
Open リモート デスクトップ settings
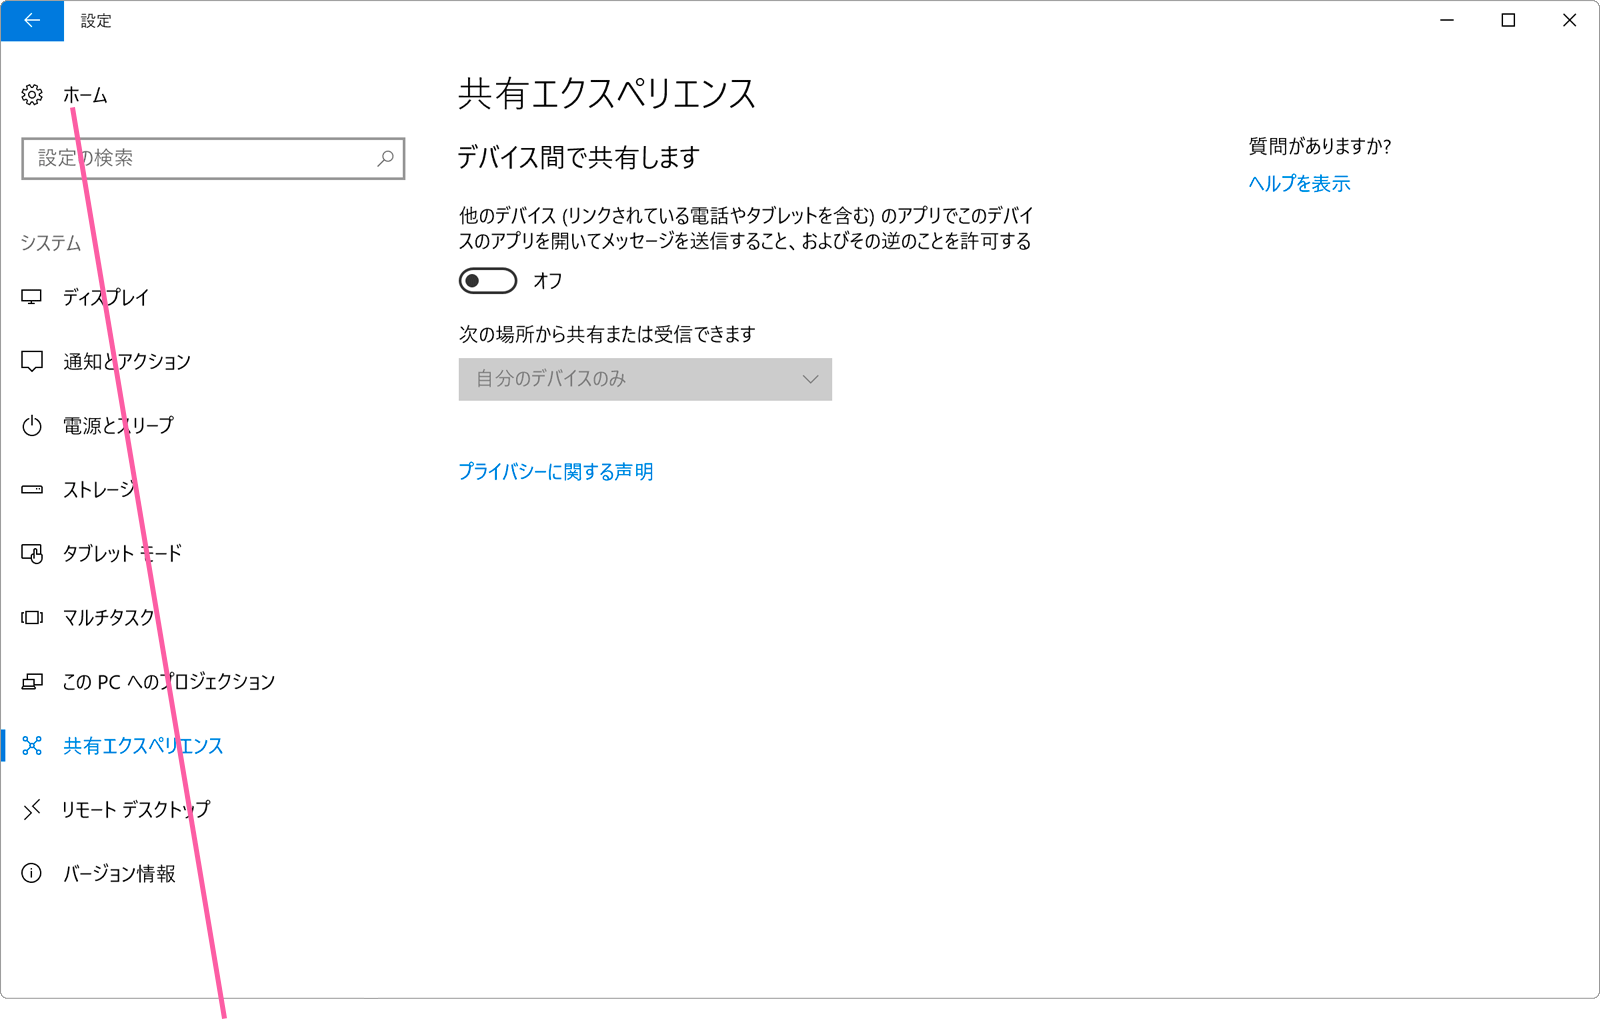click(136, 810)
